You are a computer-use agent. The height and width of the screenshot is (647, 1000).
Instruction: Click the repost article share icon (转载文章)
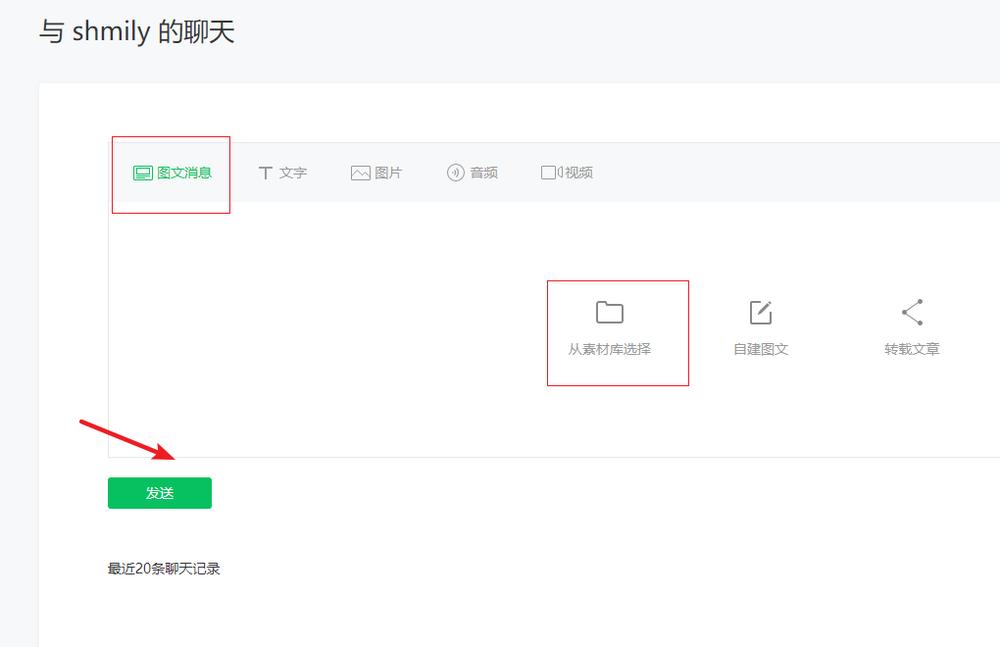(911, 311)
